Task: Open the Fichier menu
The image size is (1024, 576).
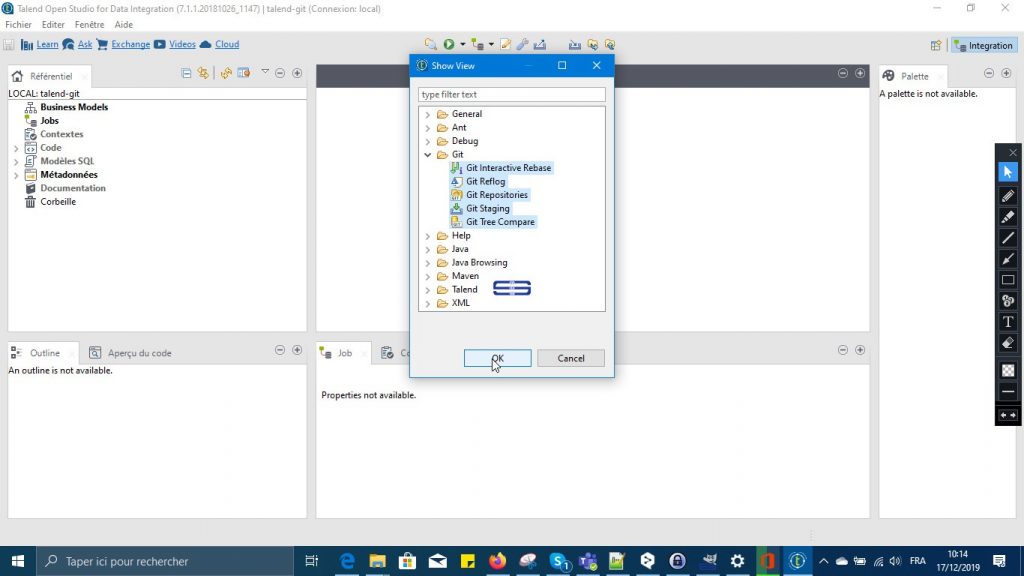Action: [x=18, y=25]
